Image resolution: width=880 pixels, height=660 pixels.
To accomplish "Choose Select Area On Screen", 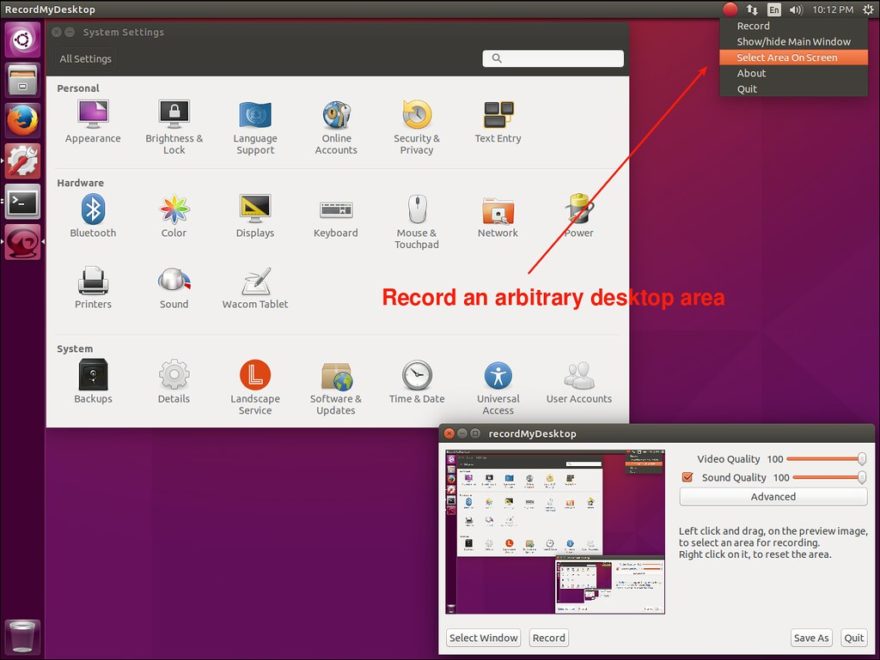I will pos(794,57).
